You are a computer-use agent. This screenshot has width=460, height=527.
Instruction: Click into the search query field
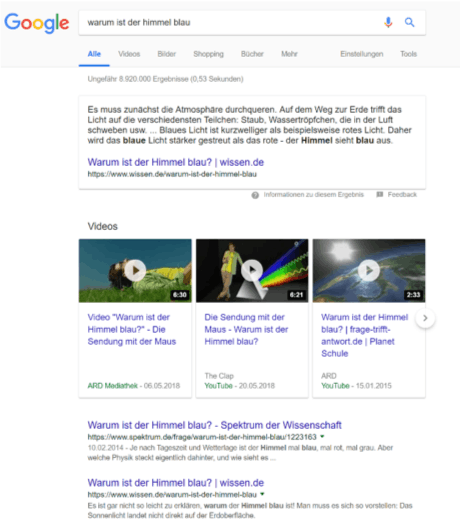[232, 23]
